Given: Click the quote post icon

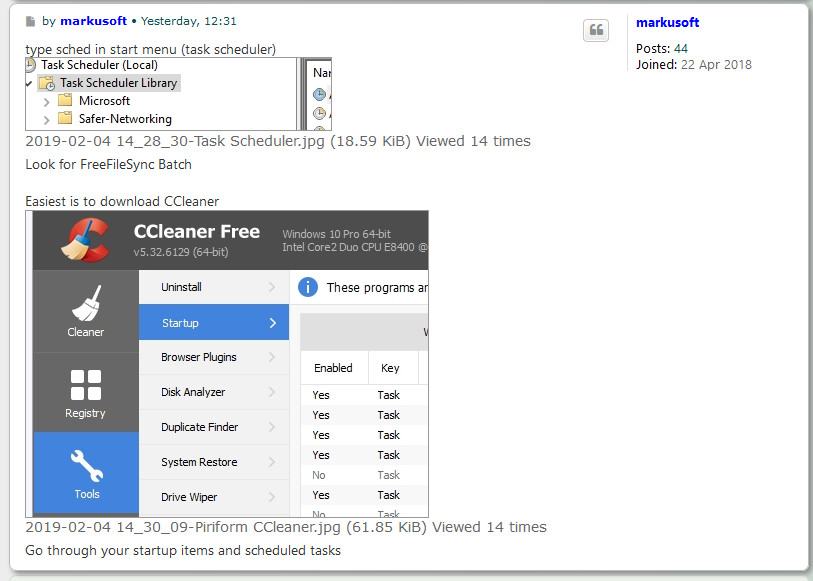Looking at the screenshot, I should coord(596,30).
